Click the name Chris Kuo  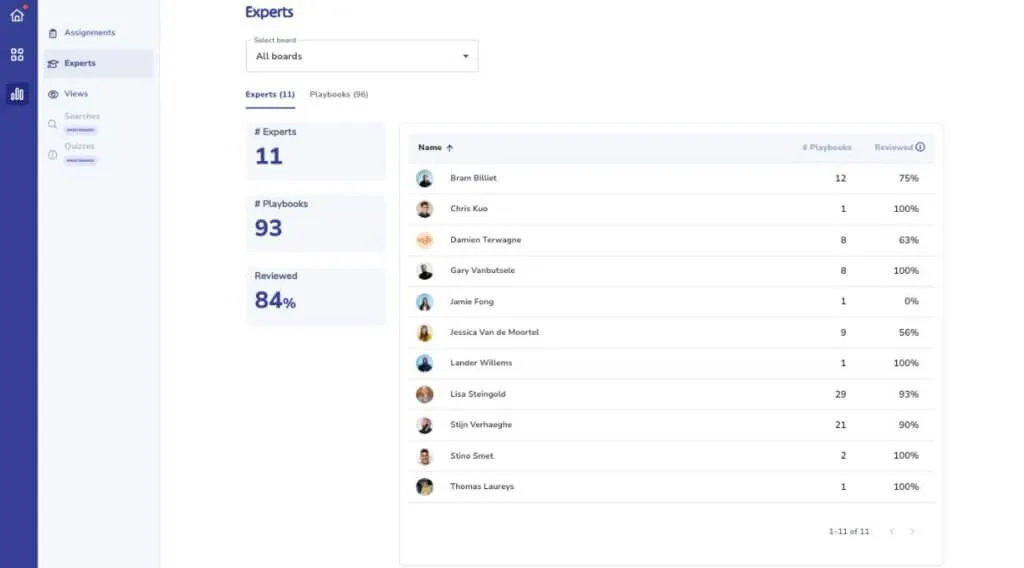point(468,209)
